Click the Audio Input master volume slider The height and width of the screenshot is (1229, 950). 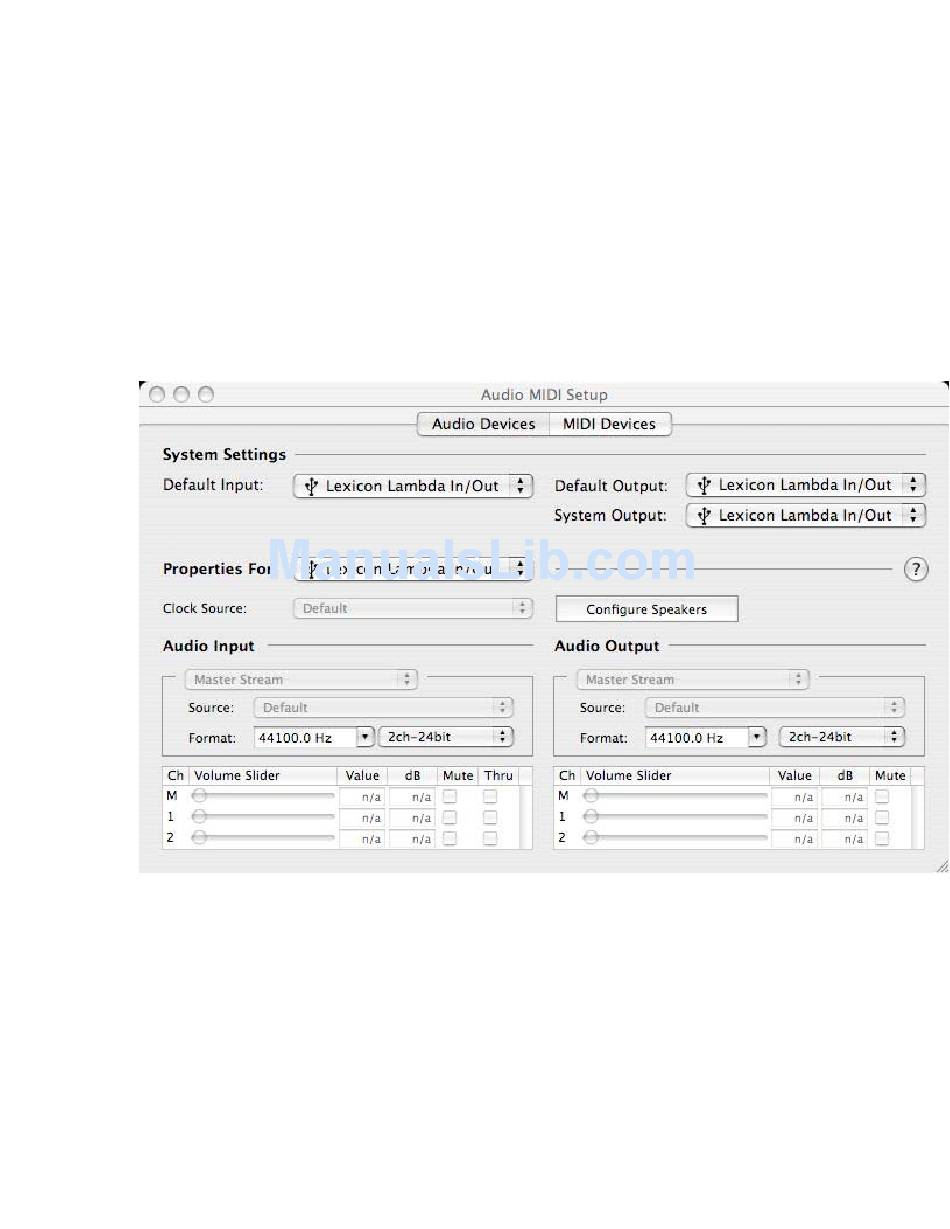[264, 796]
